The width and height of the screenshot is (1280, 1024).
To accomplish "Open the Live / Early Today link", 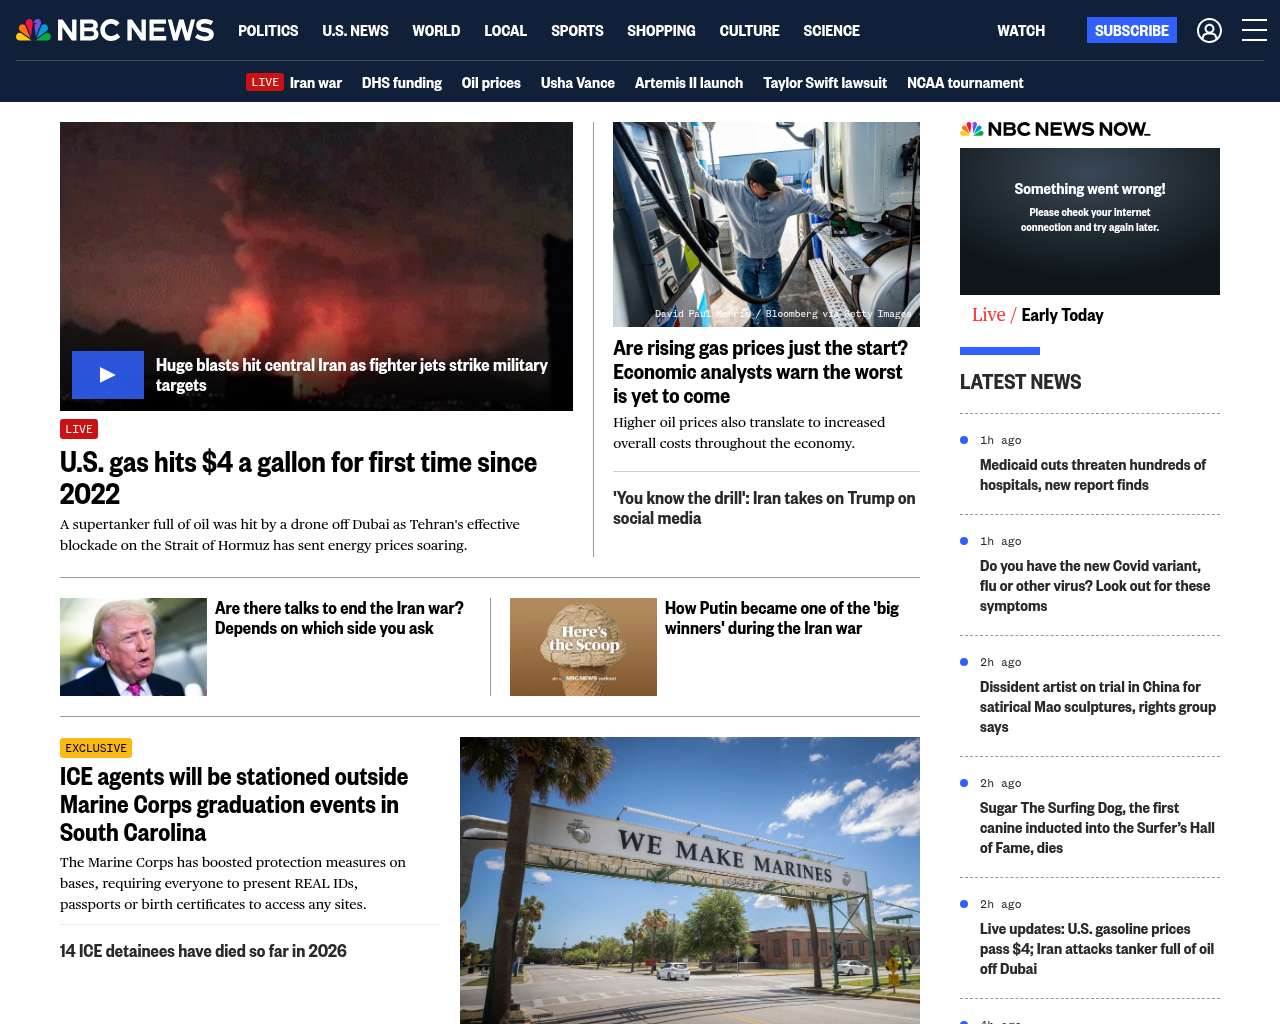I will click(x=1038, y=315).
